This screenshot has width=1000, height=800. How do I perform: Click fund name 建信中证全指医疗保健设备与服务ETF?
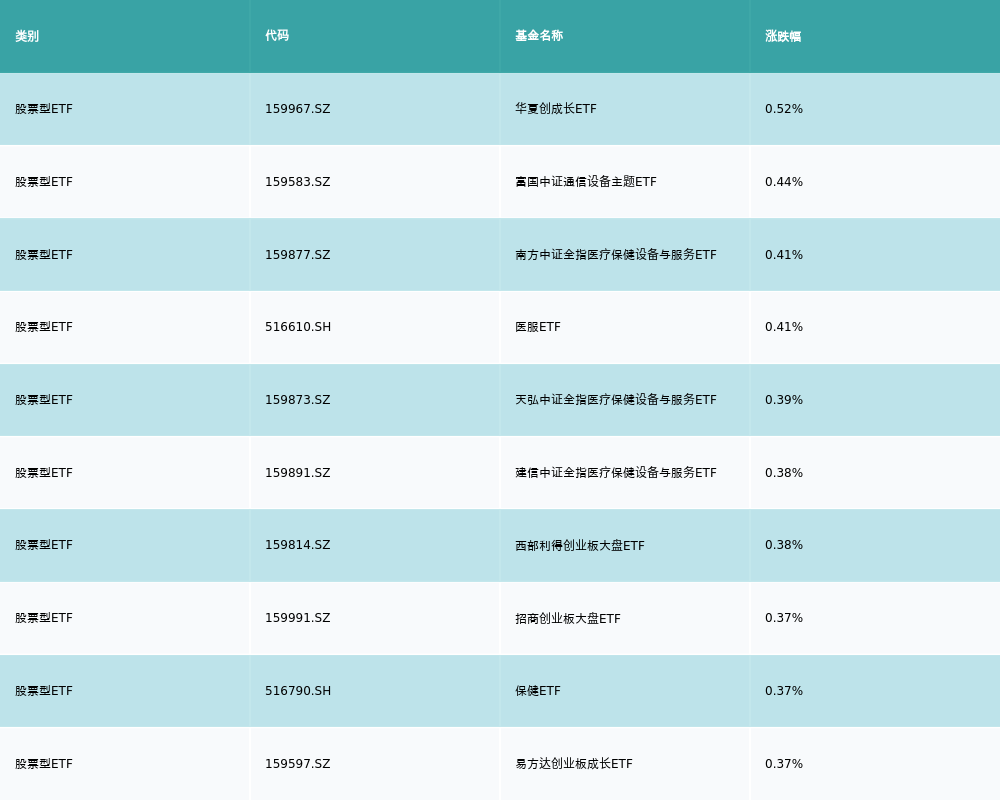(616, 473)
